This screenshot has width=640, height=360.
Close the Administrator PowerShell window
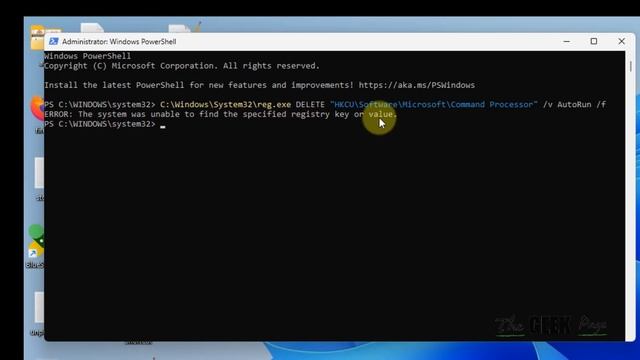(x=621, y=41)
